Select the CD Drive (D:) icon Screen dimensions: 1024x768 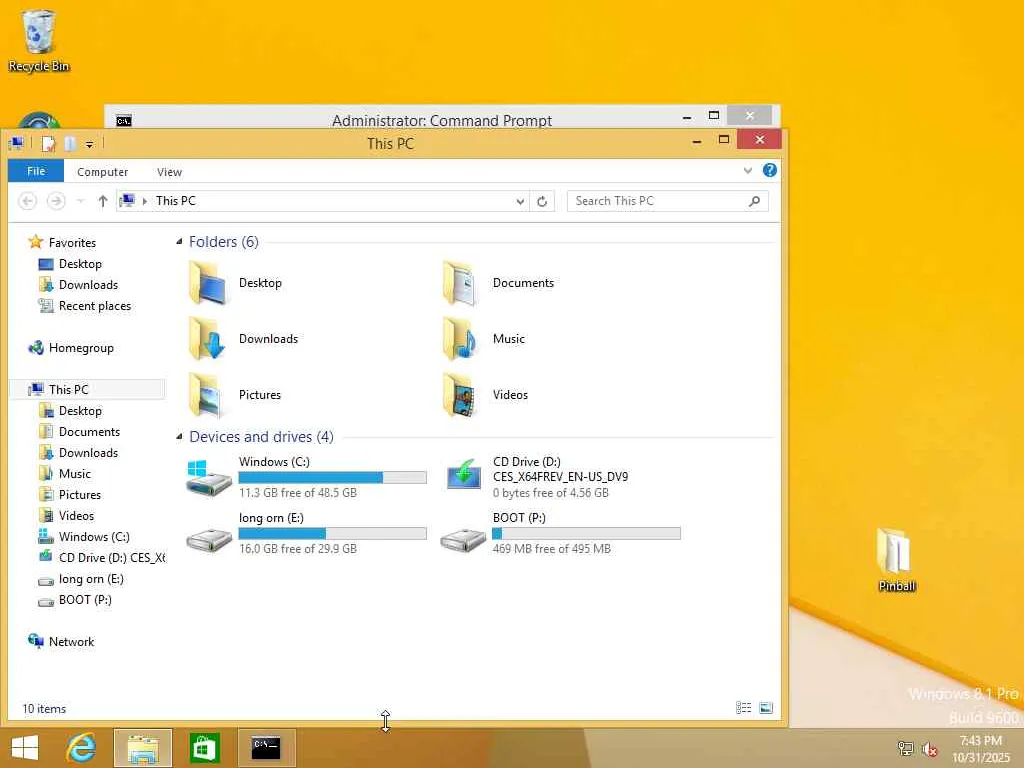[463, 475]
